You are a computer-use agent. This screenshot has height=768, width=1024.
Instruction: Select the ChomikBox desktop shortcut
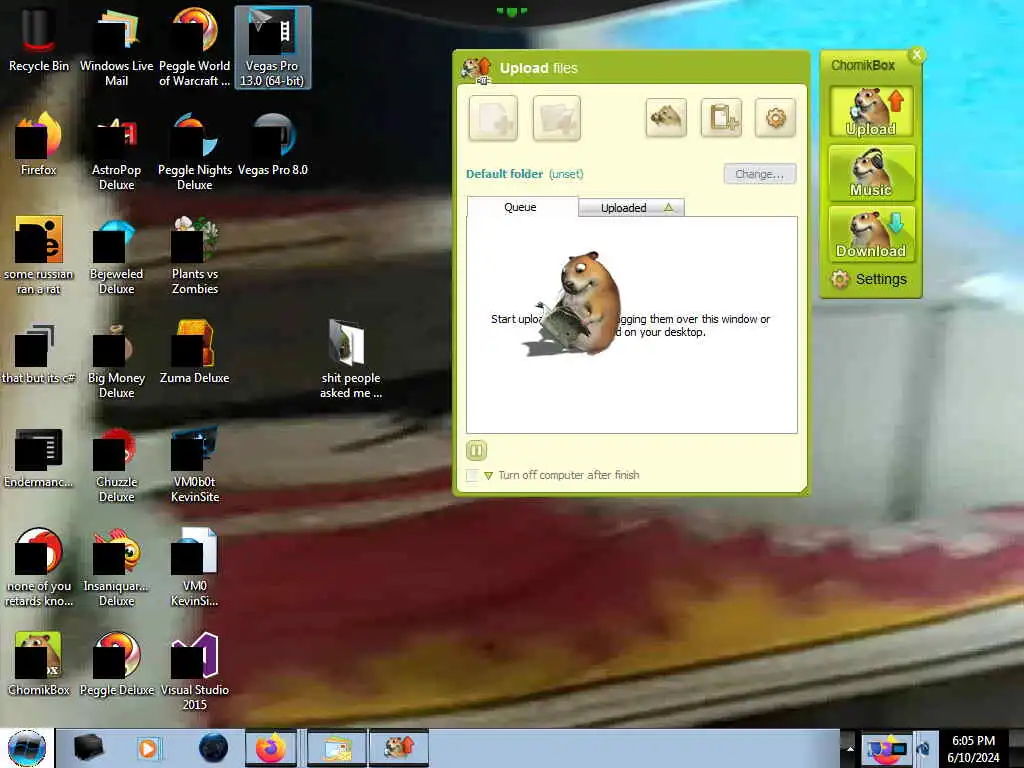[x=39, y=665]
